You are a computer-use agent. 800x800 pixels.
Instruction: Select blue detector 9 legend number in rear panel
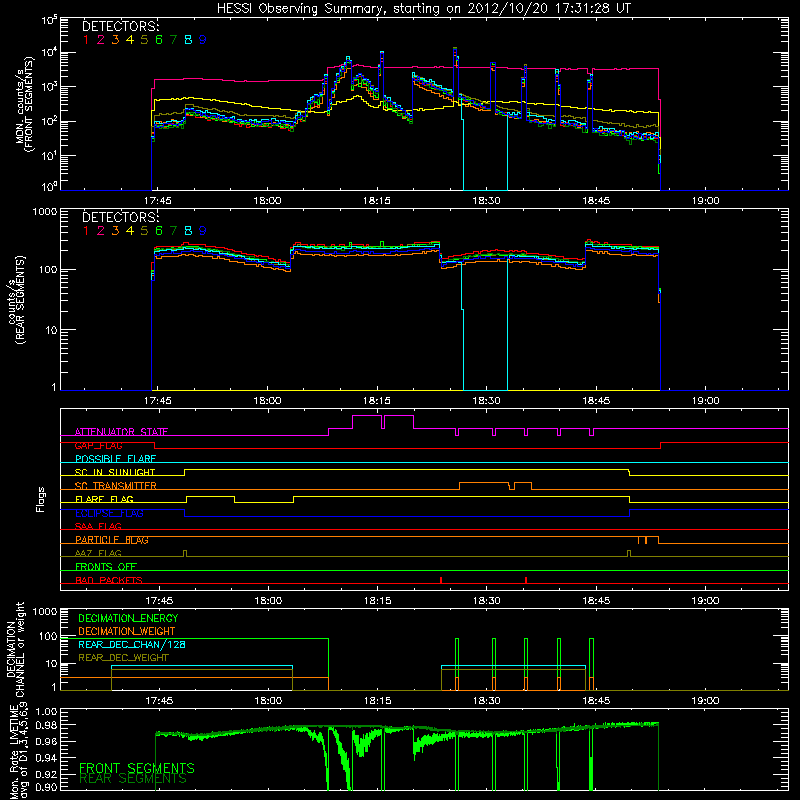pos(203,231)
